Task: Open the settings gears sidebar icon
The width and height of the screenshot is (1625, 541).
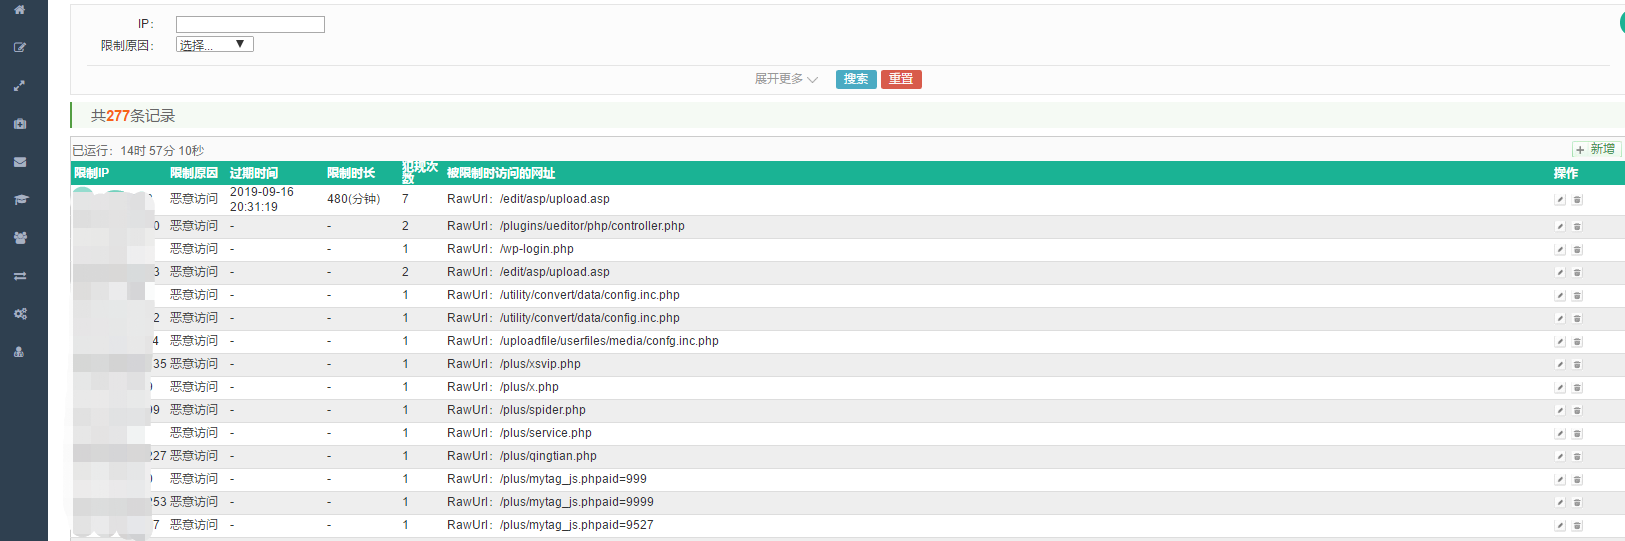Action: click(19, 314)
